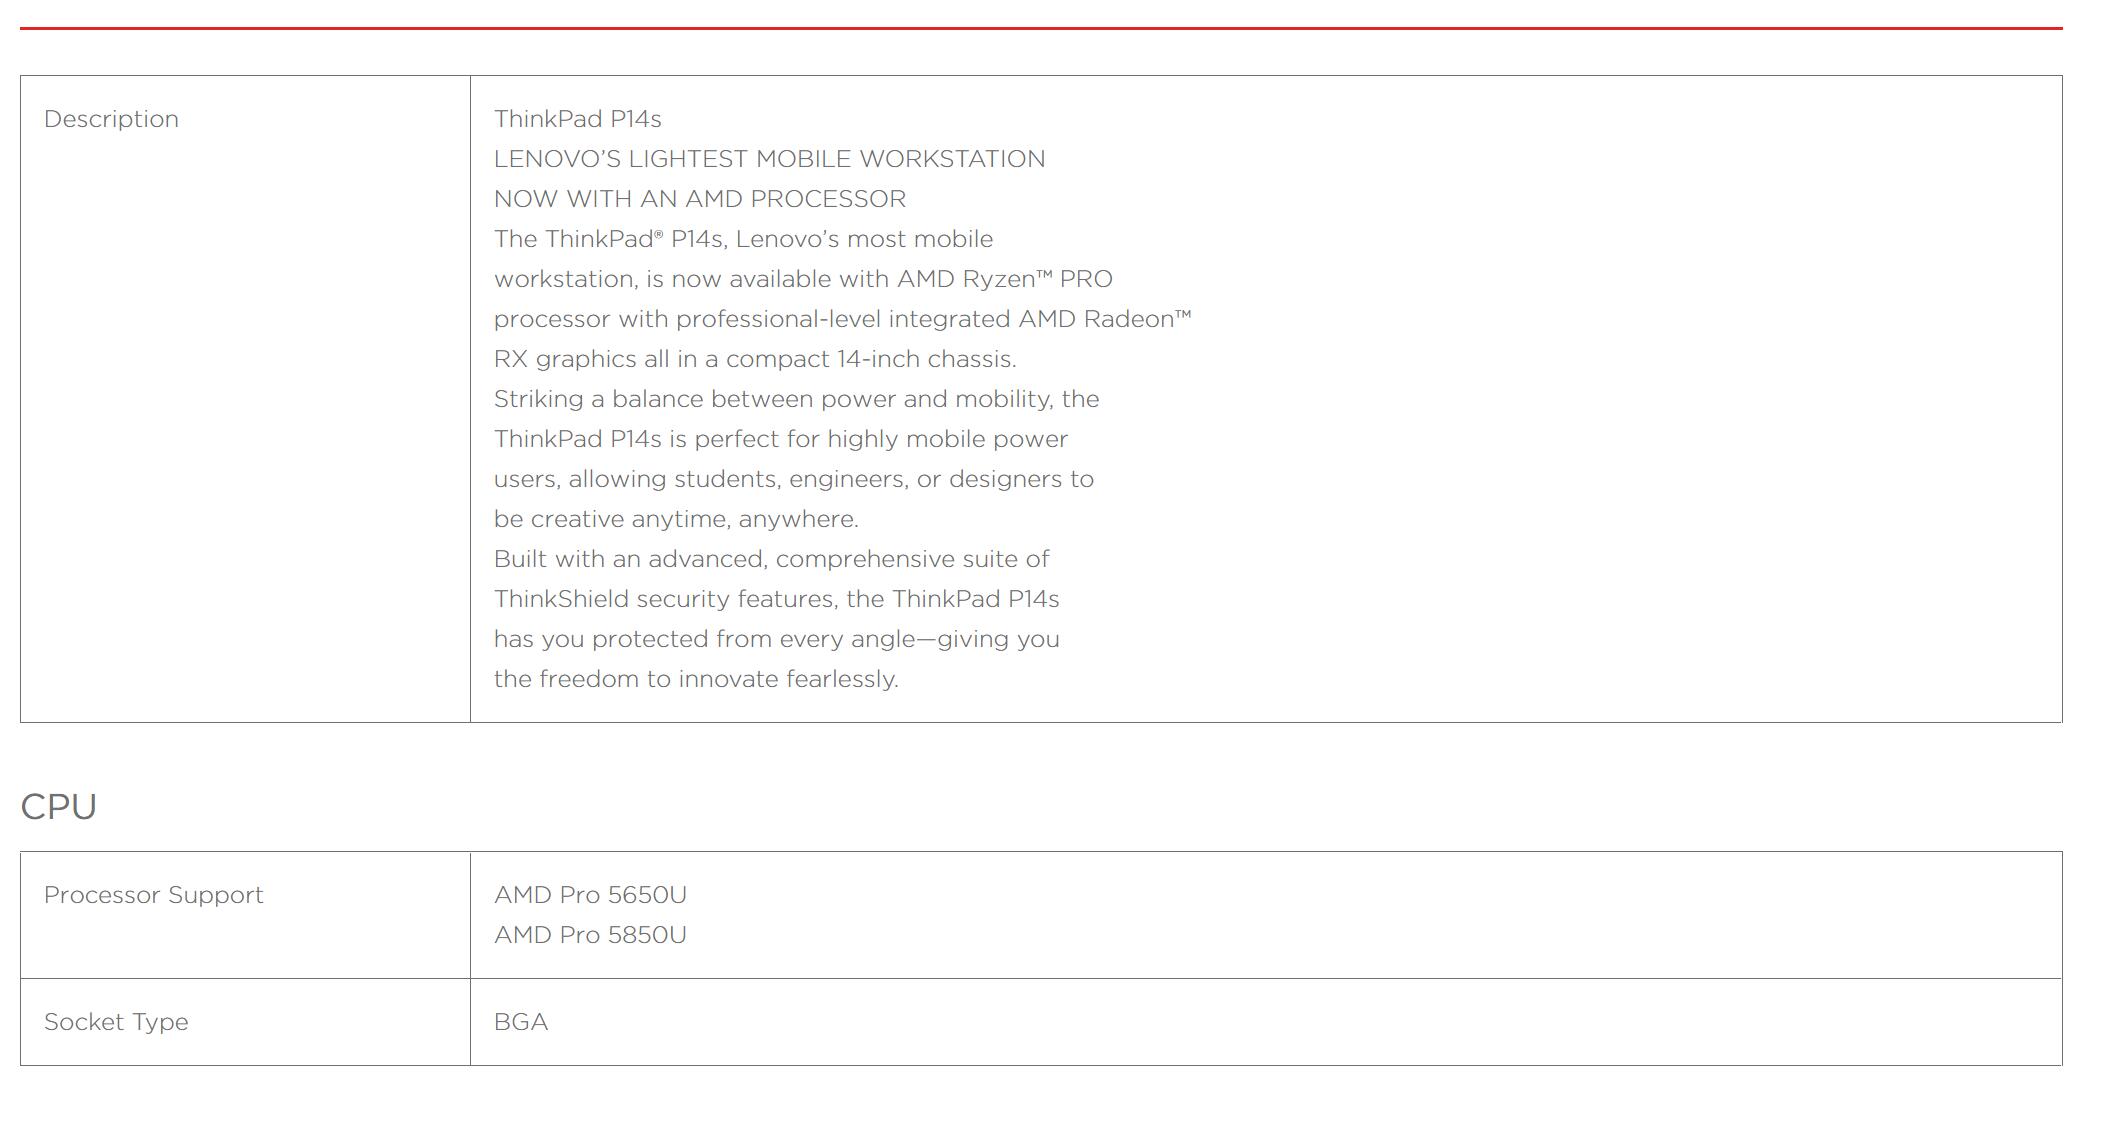Click the red divider line at top
Image resolution: width=2114 pixels, height=1126 pixels.
pyautogui.click(x=1041, y=28)
